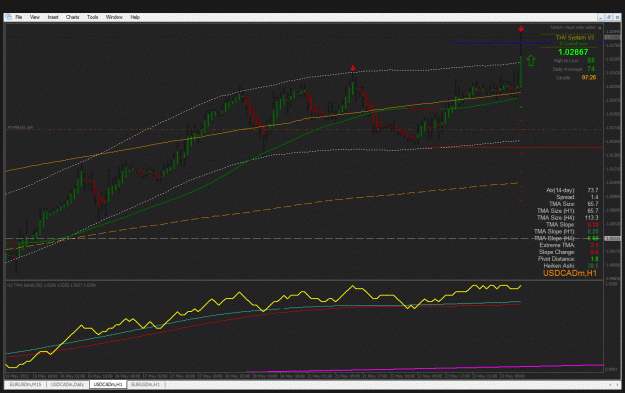Open the Help menu

point(135,17)
